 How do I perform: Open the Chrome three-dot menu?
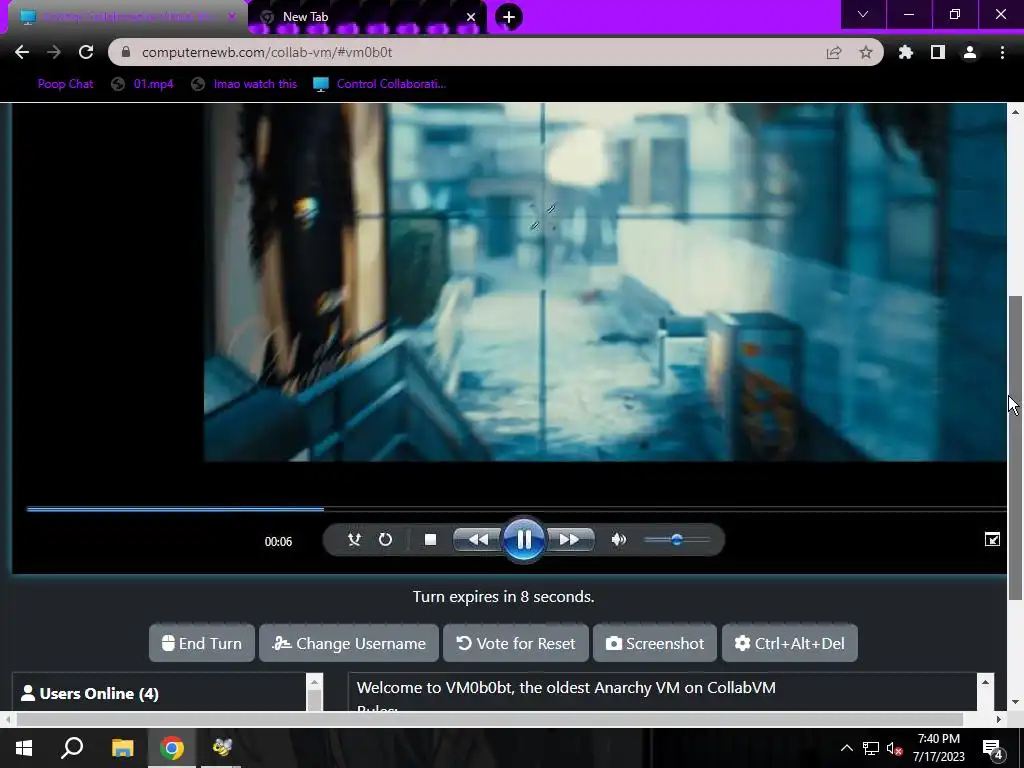1002,52
